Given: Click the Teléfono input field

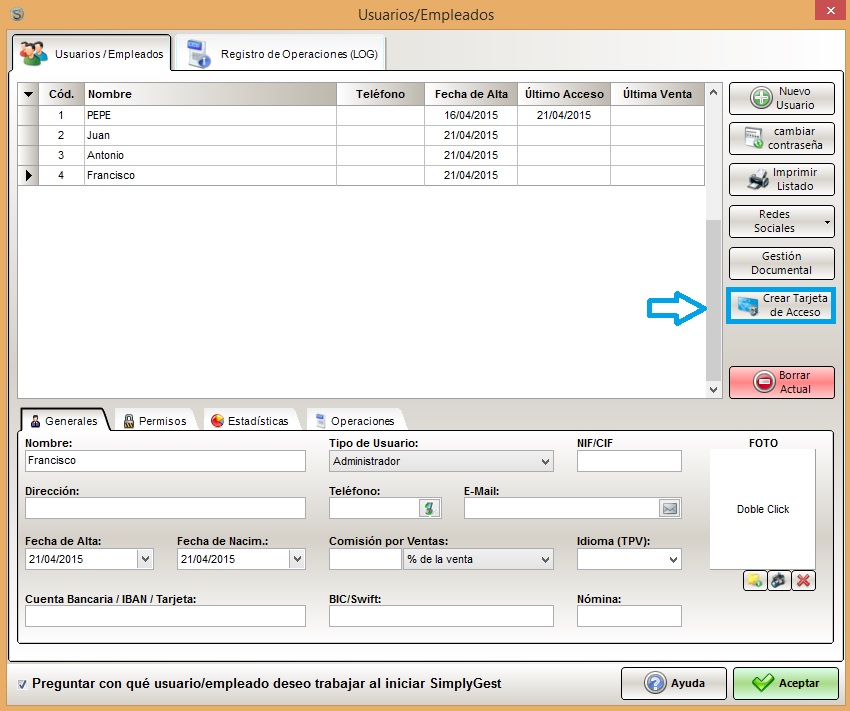Looking at the screenshot, I should pyautogui.click(x=374, y=508).
